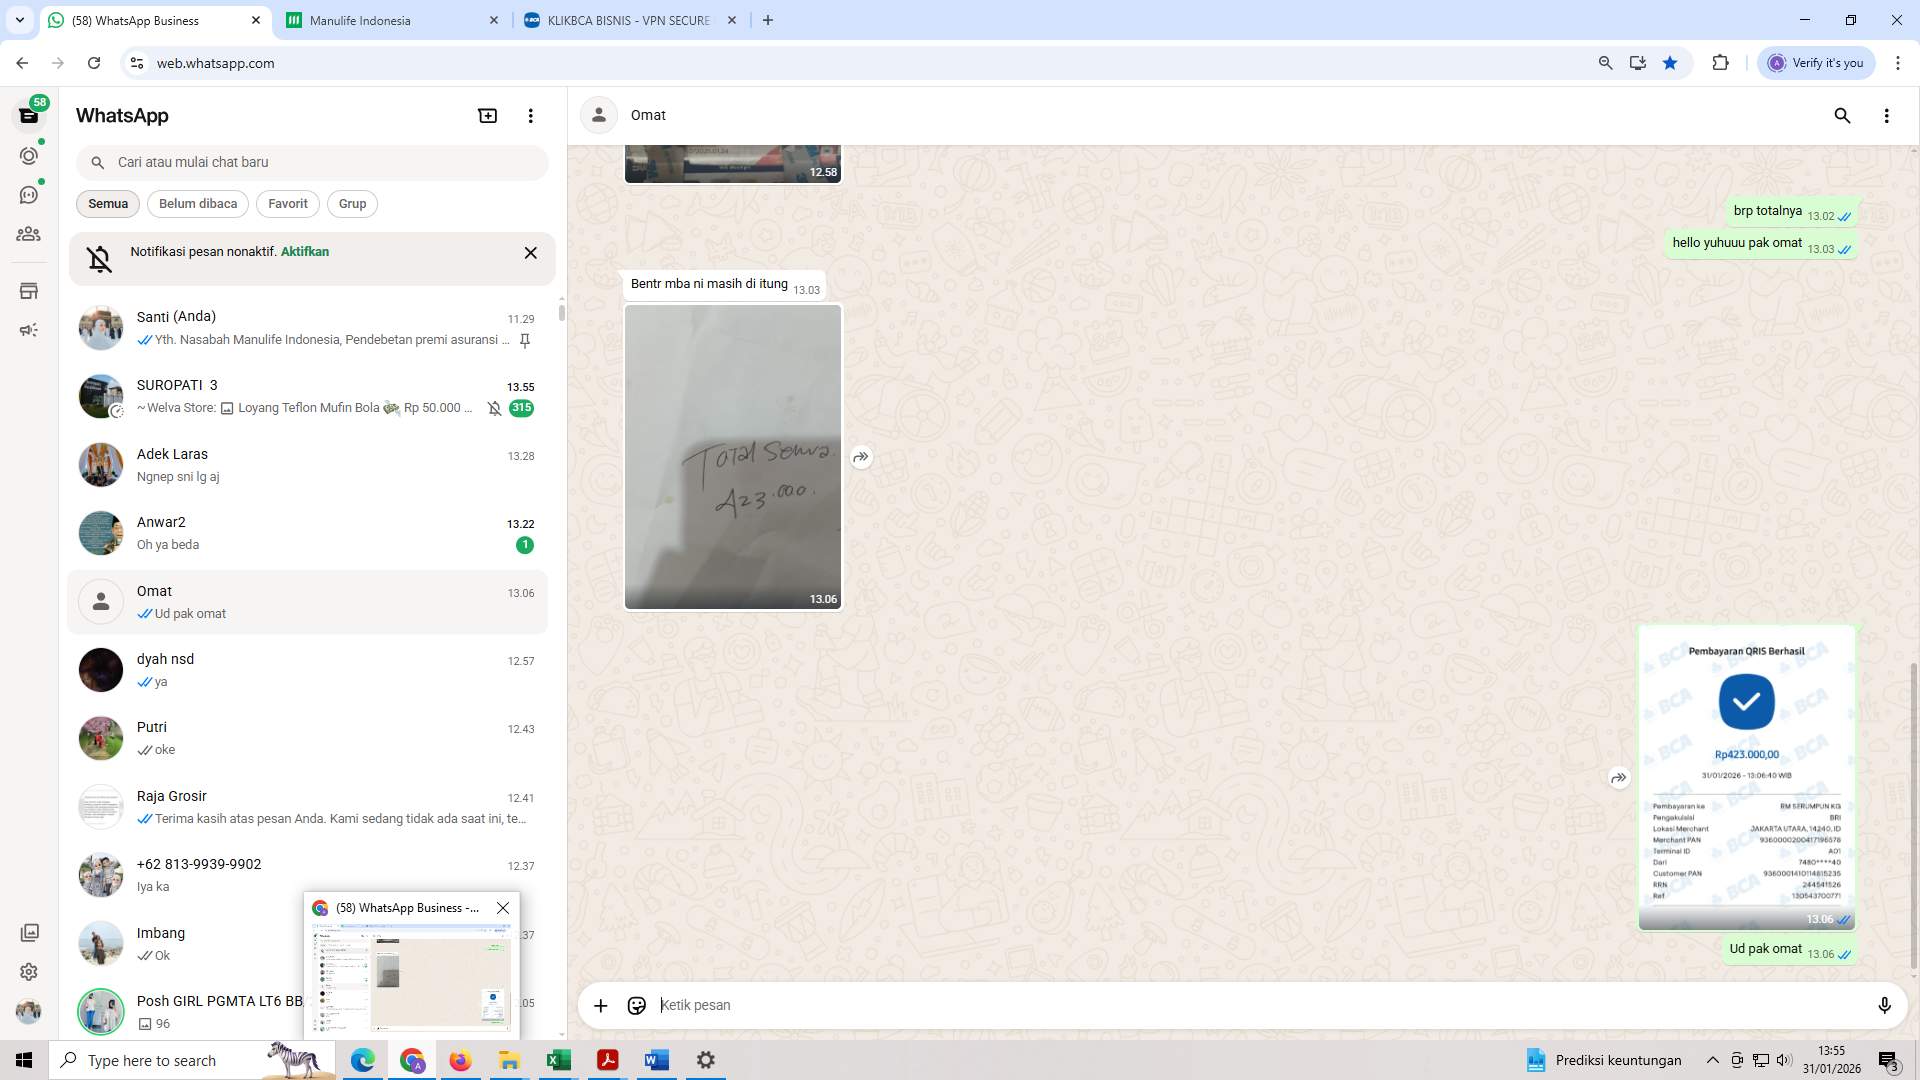Forward the handwritten total photo
Image resolution: width=1920 pixels, height=1080 pixels.
pyautogui.click(x=861, y=457)
